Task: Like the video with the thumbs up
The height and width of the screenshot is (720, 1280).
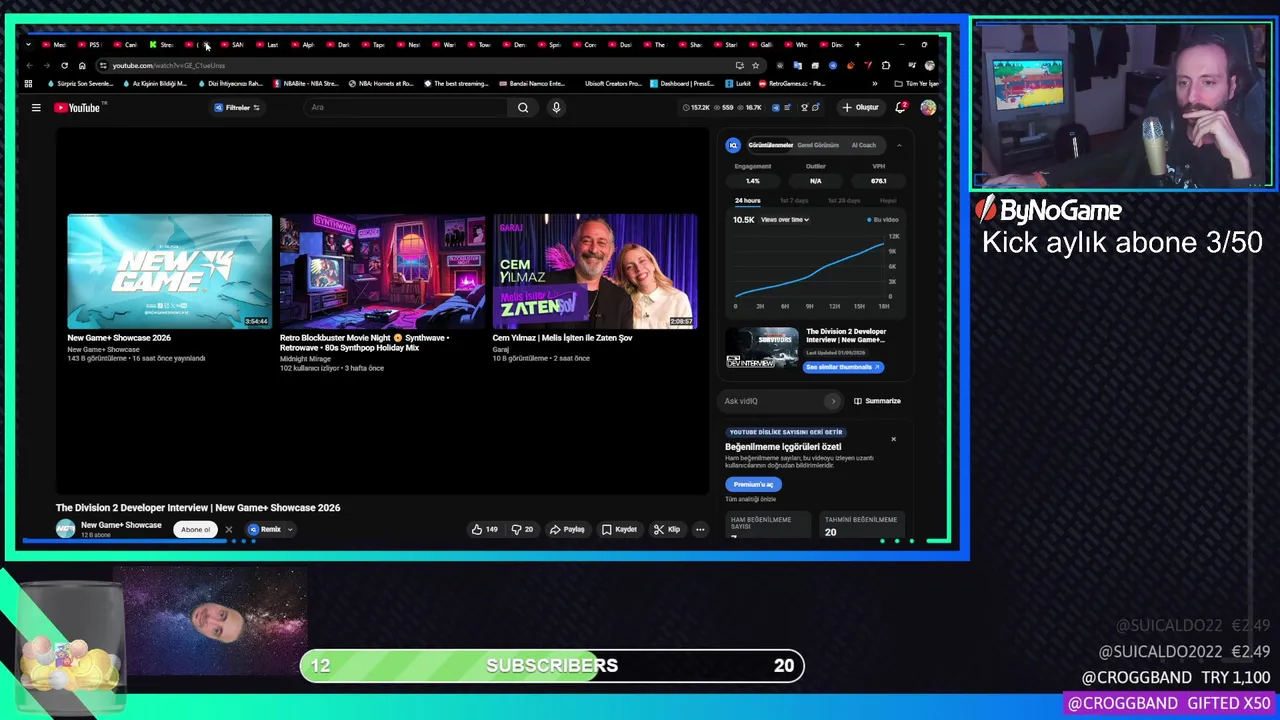Action: pyautogui.click(x=485, y=529)
